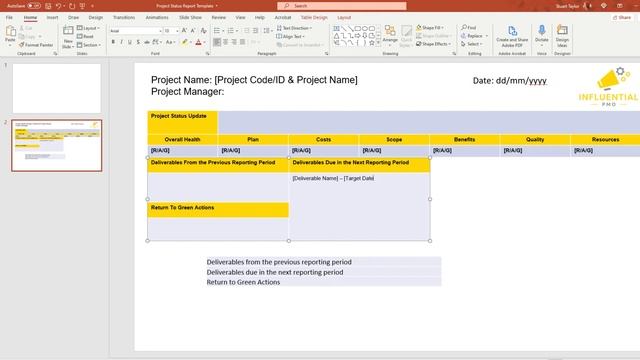The image size is (640, 360).
Task: Switch to the Insert tab
Action: (x=52, y=18)
